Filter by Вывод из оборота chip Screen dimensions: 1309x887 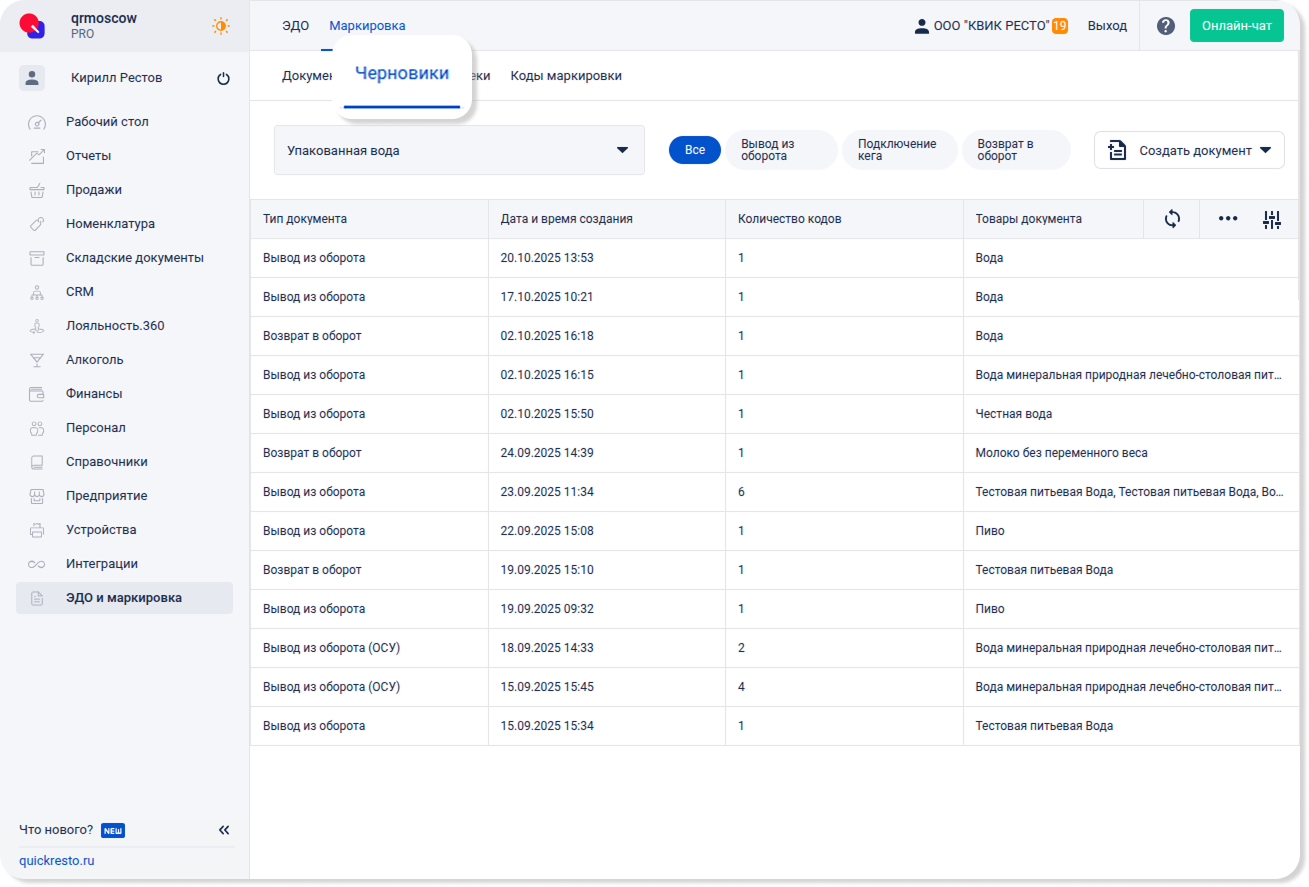click(x=780, y=150)
